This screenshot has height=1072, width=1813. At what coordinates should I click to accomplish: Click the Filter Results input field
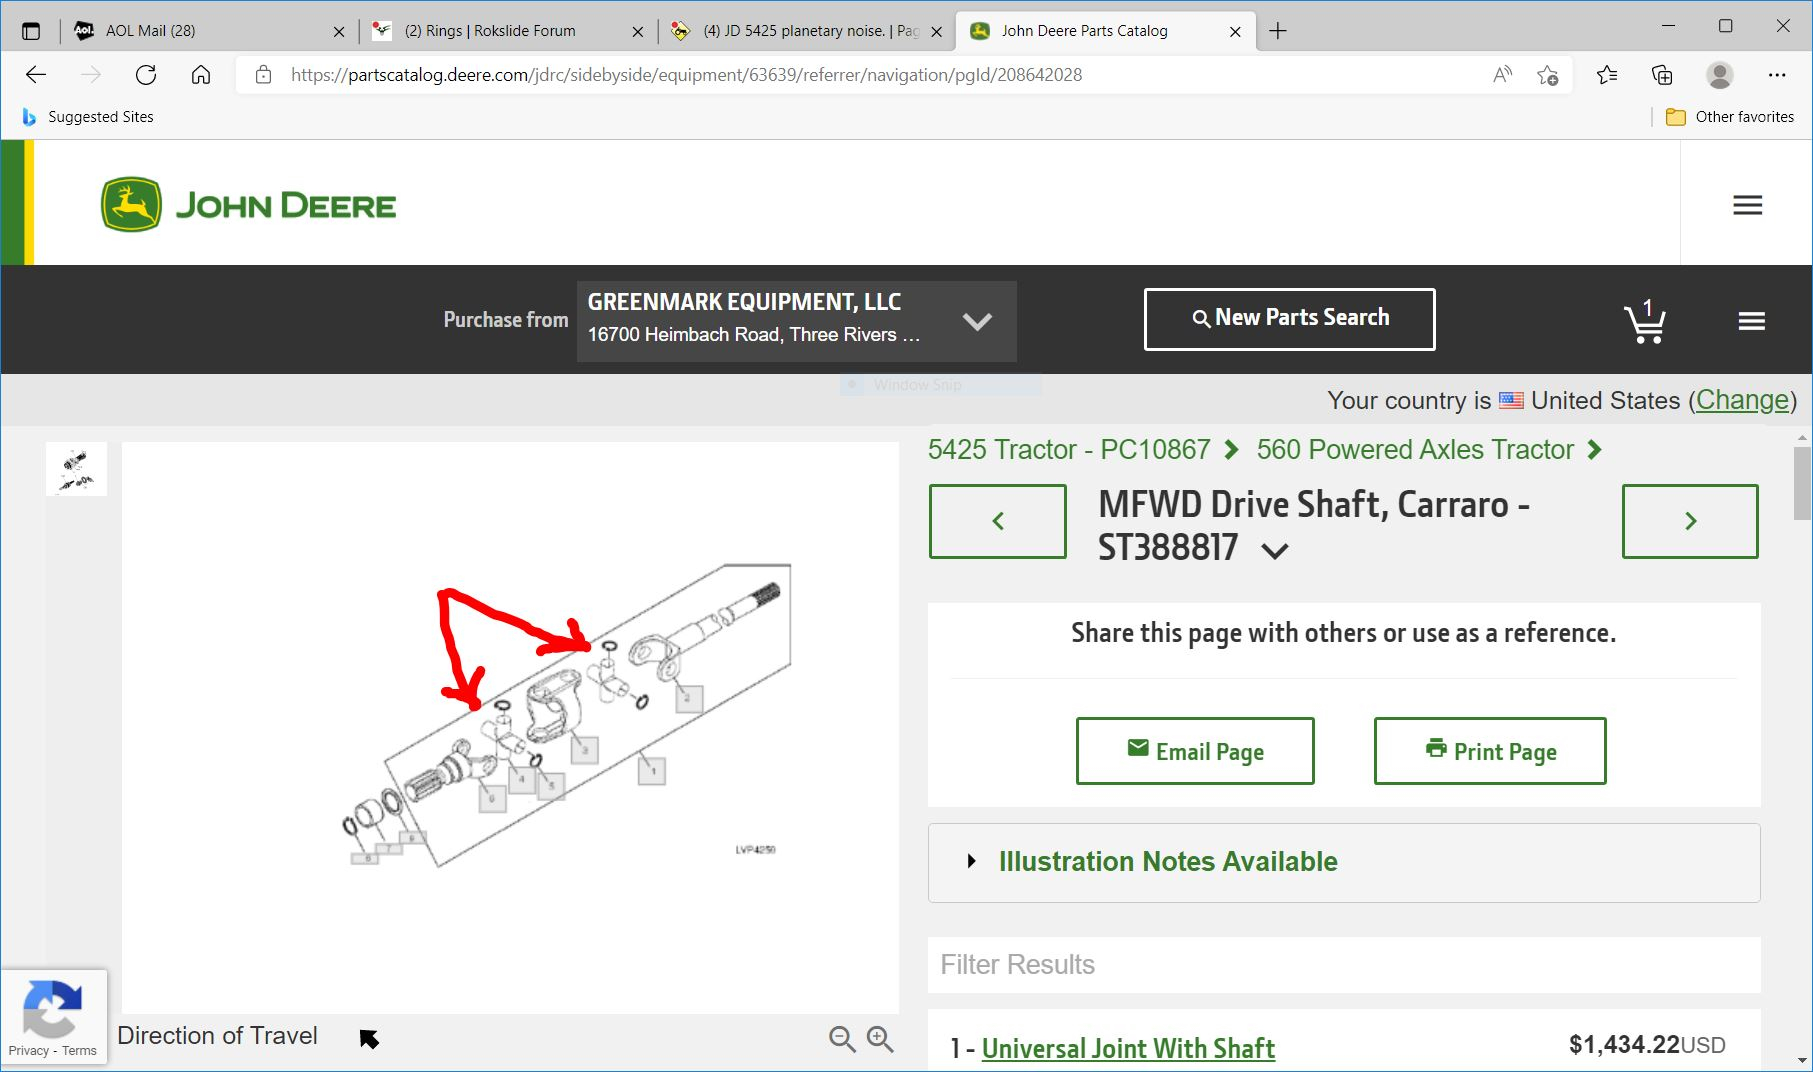click(x=1344, y=965)
